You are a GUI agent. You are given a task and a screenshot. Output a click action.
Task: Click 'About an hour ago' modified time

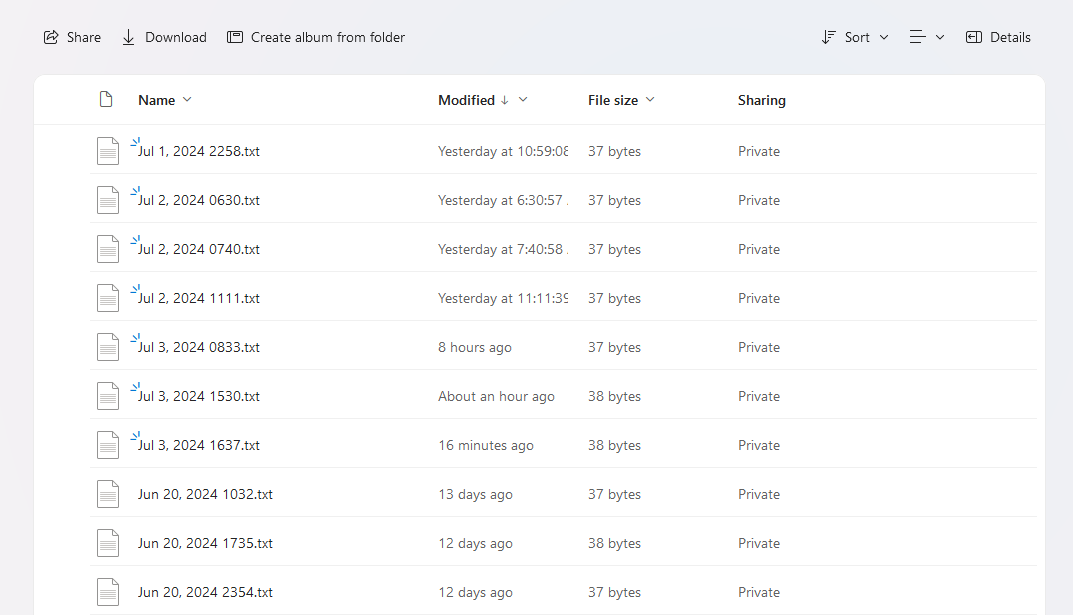[496, 397]
